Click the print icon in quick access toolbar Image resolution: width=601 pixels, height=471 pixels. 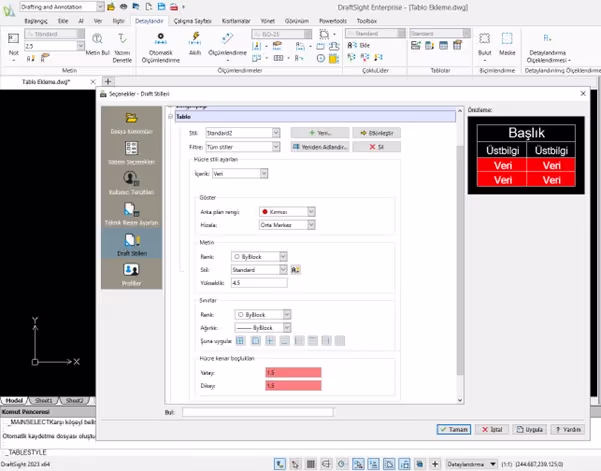pos(174,7)
